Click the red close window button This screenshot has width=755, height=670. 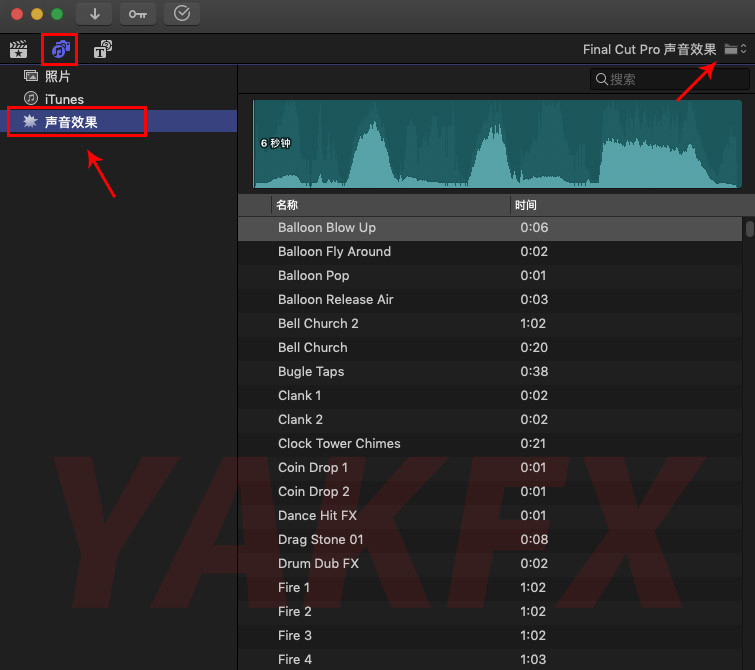click(17, 14)
